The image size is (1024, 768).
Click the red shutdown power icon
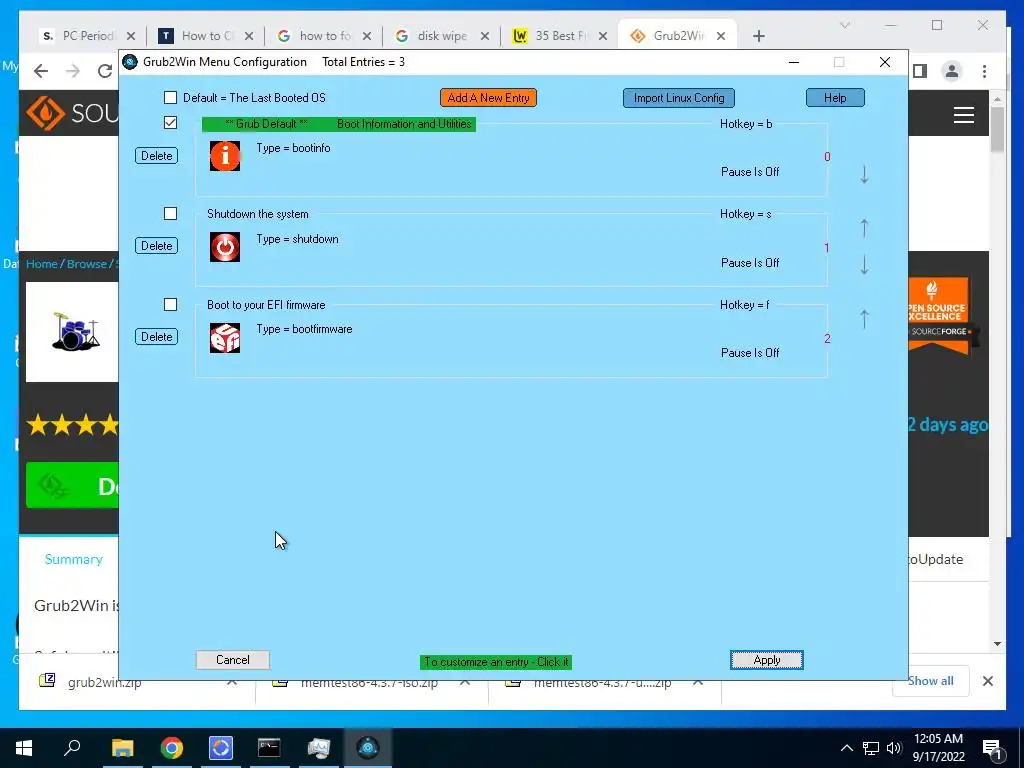coord(225,247)
